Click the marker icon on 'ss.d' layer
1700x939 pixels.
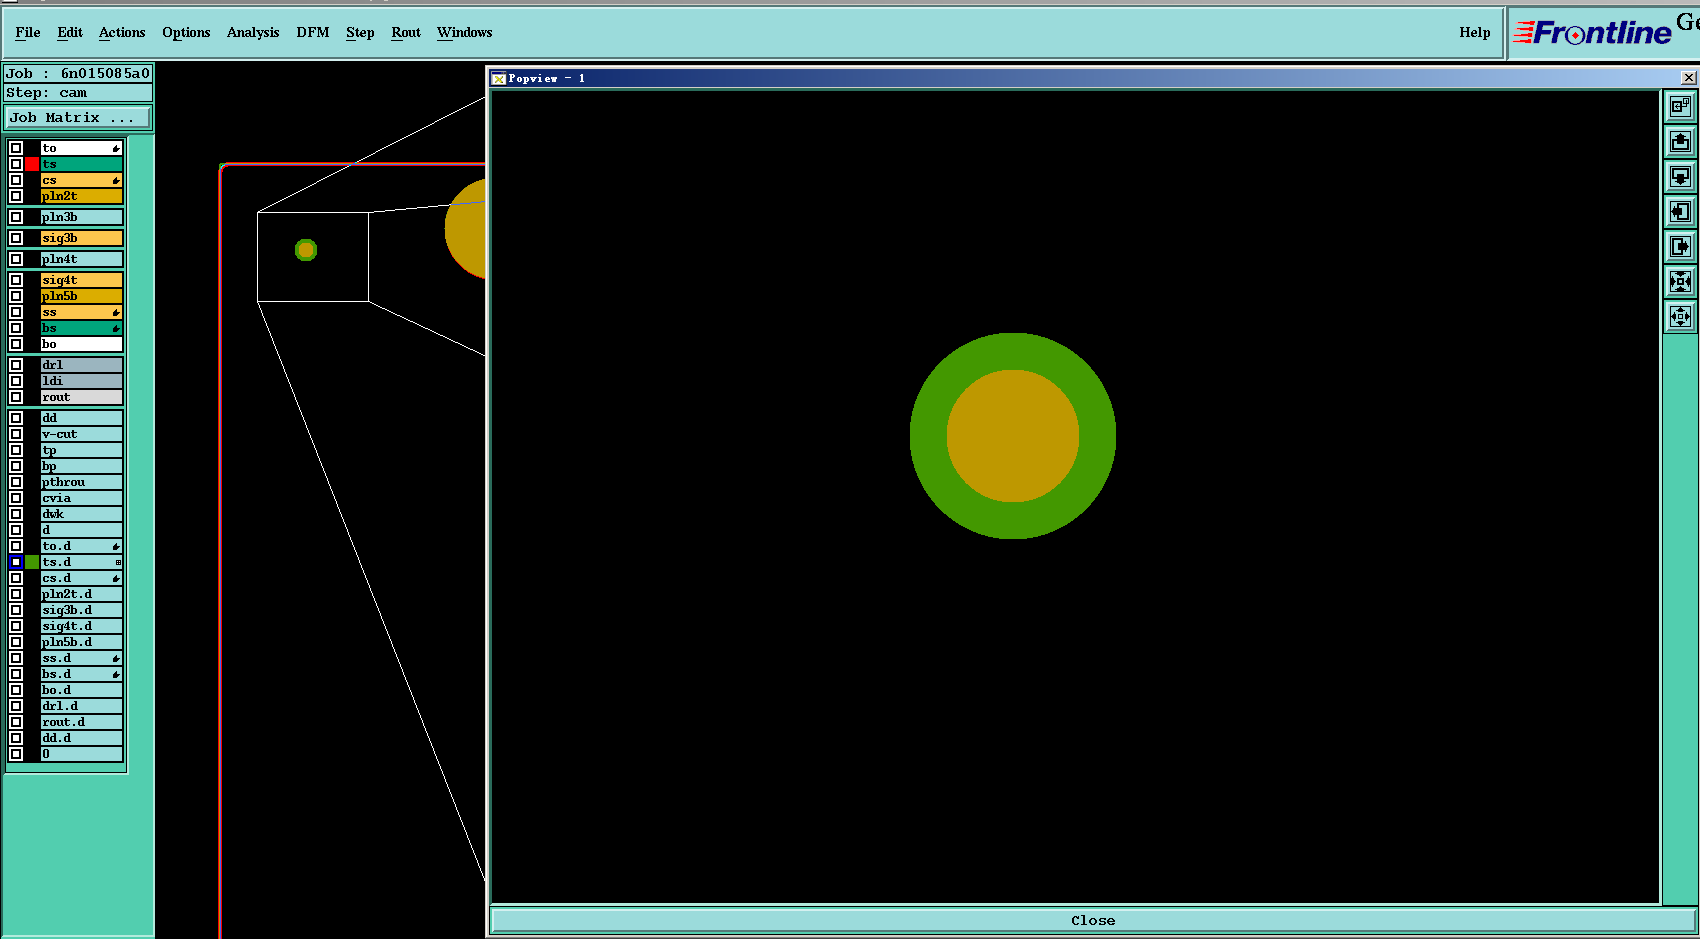[116, 658]
